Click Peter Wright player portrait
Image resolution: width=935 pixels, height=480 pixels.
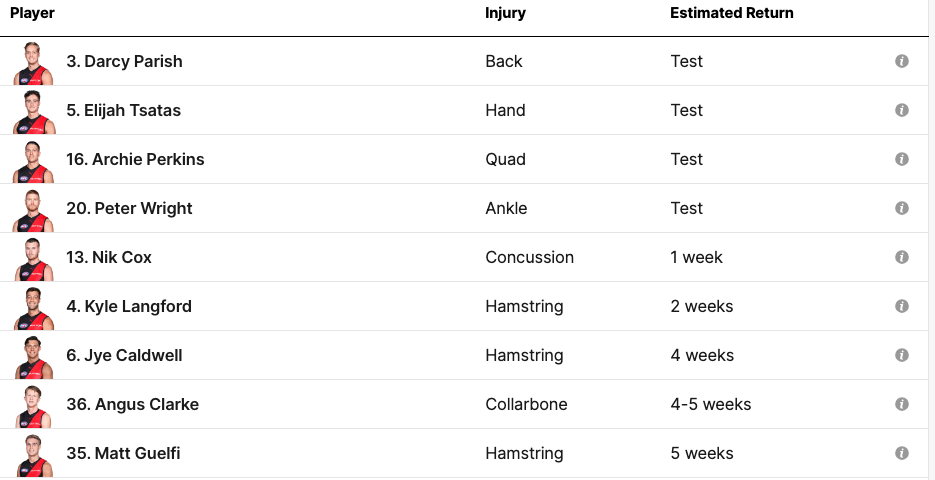pos(33,210)
